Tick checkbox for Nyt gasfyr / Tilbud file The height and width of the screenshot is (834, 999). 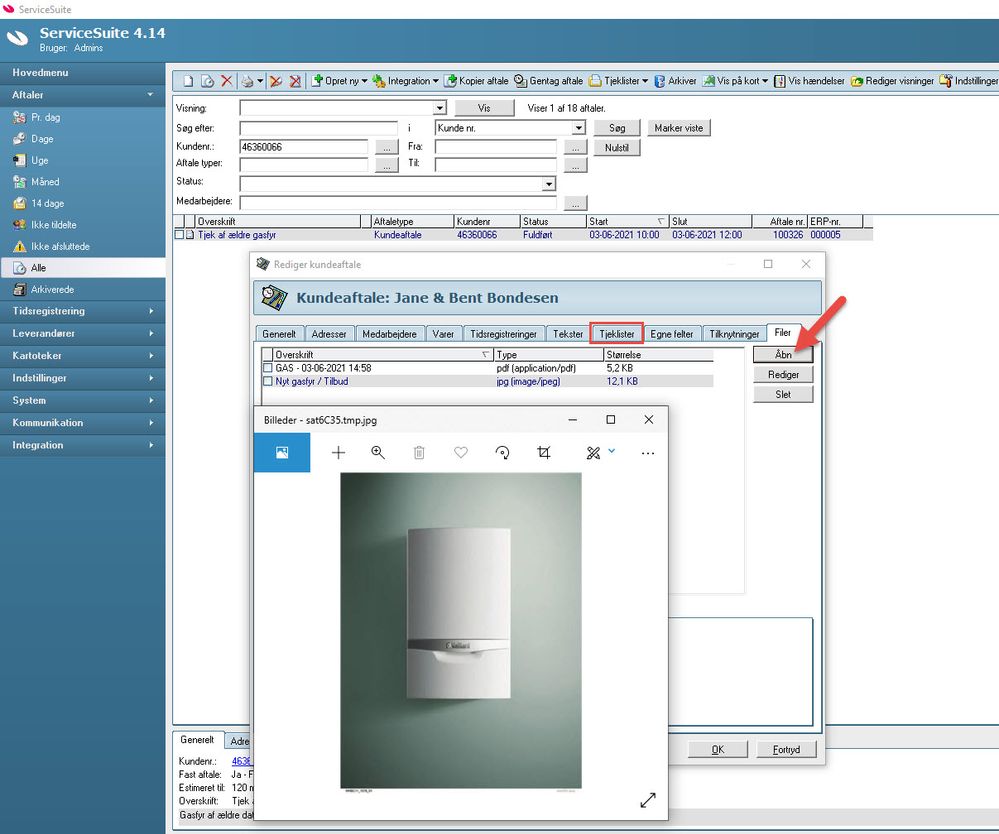coord(268,381)
